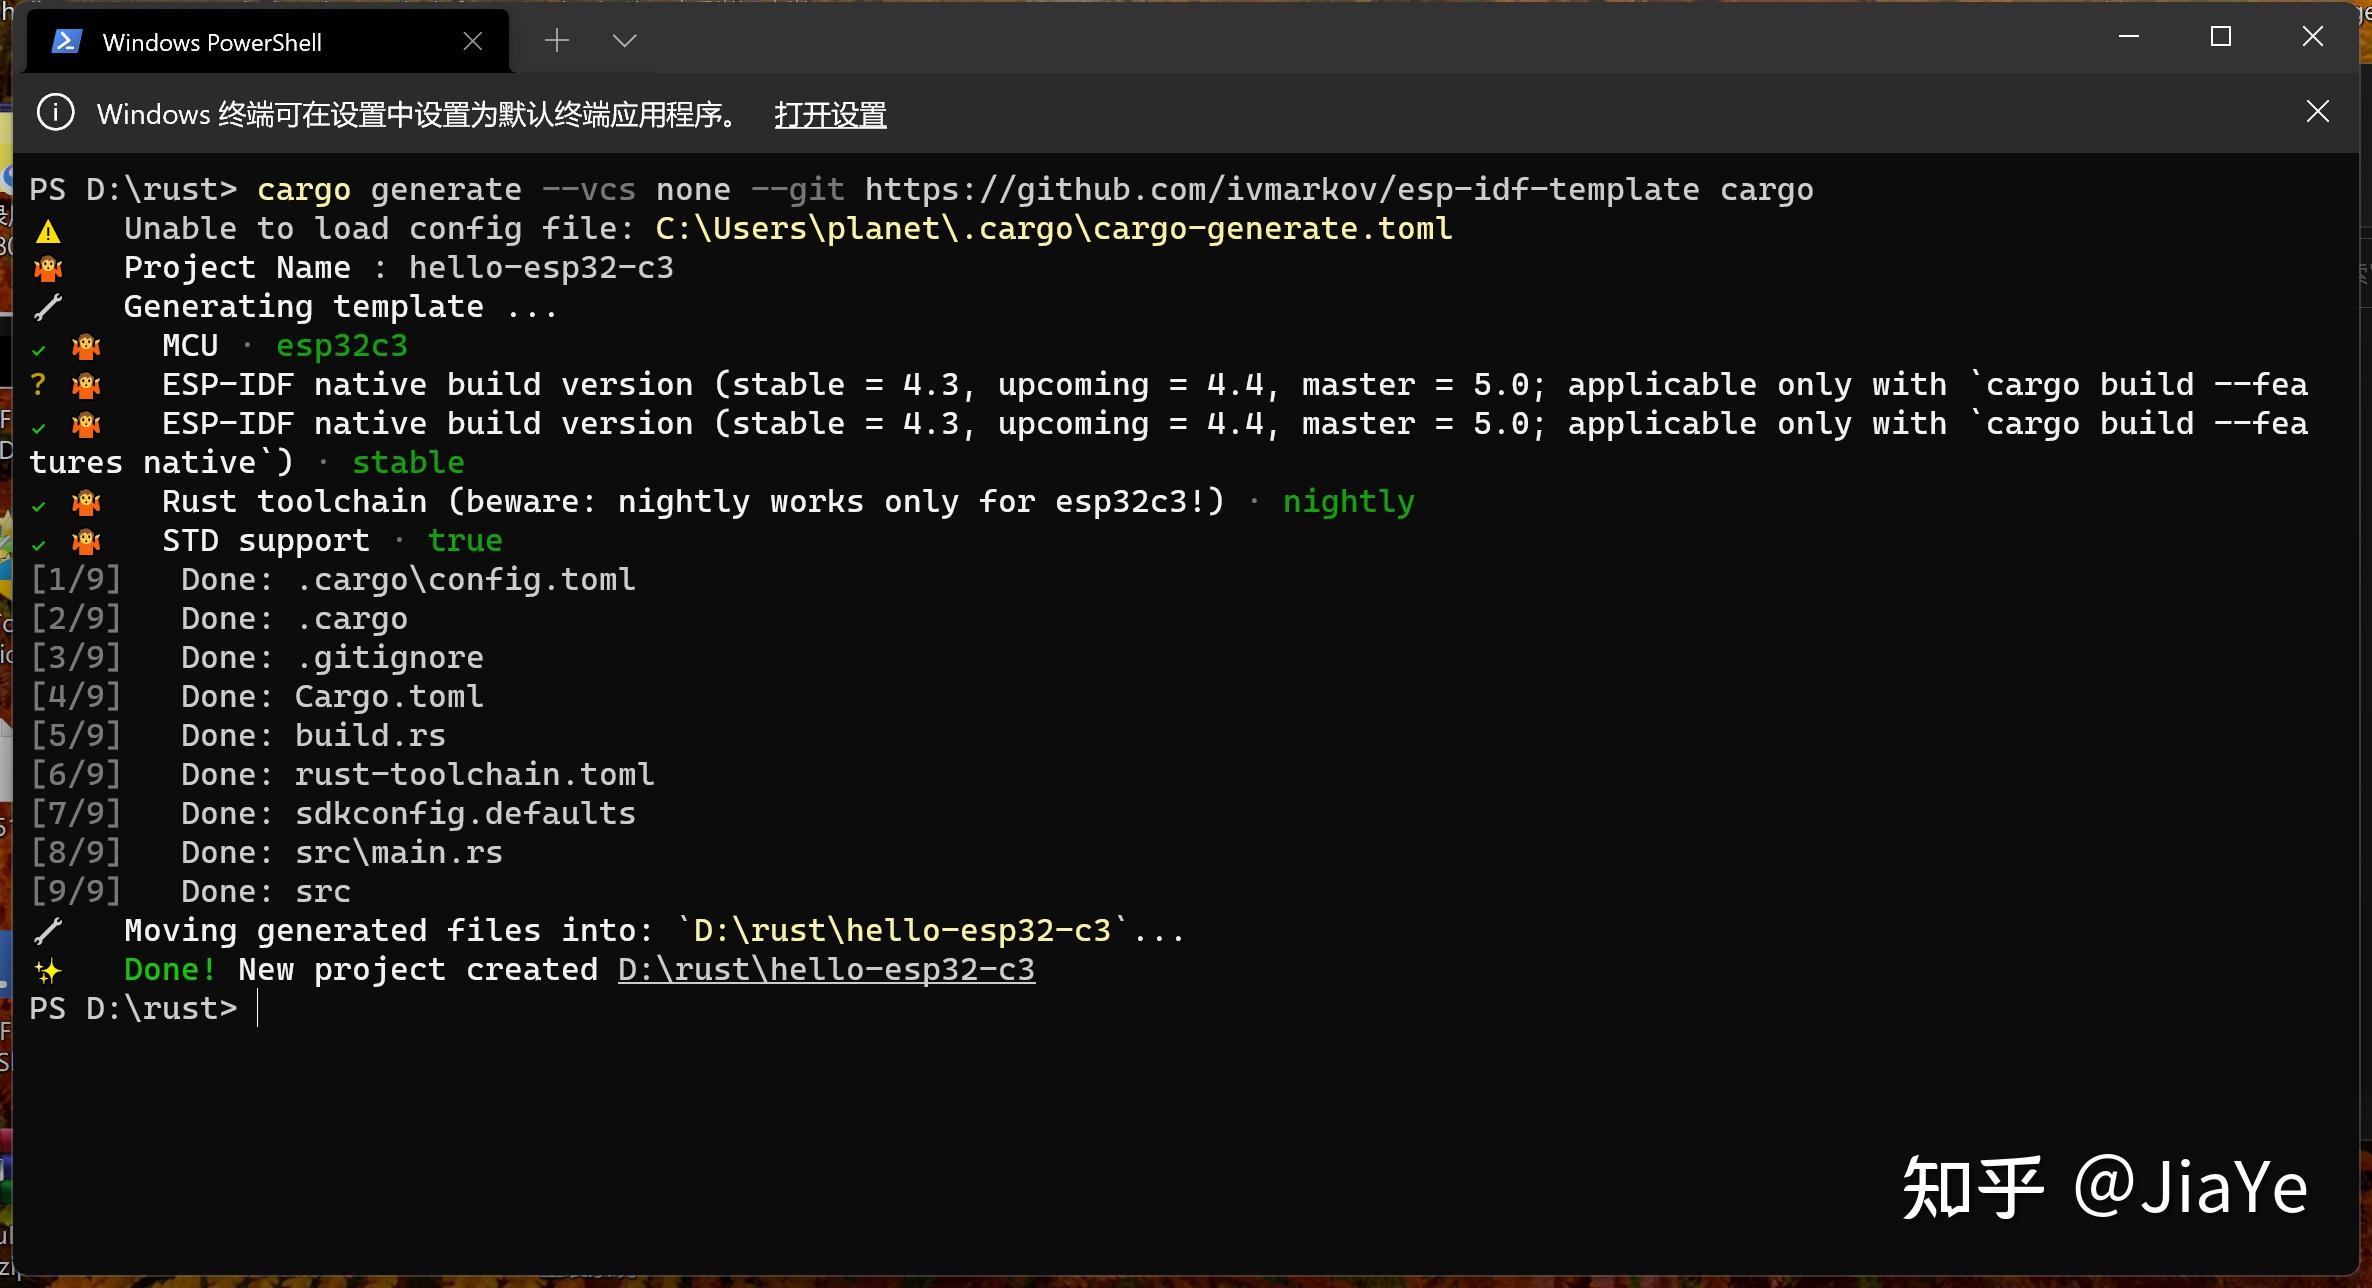Screen dimensions: 2372x1288
Task: Click the 打开设置 link
Action: pyautogui.click(x=830, y=115)
